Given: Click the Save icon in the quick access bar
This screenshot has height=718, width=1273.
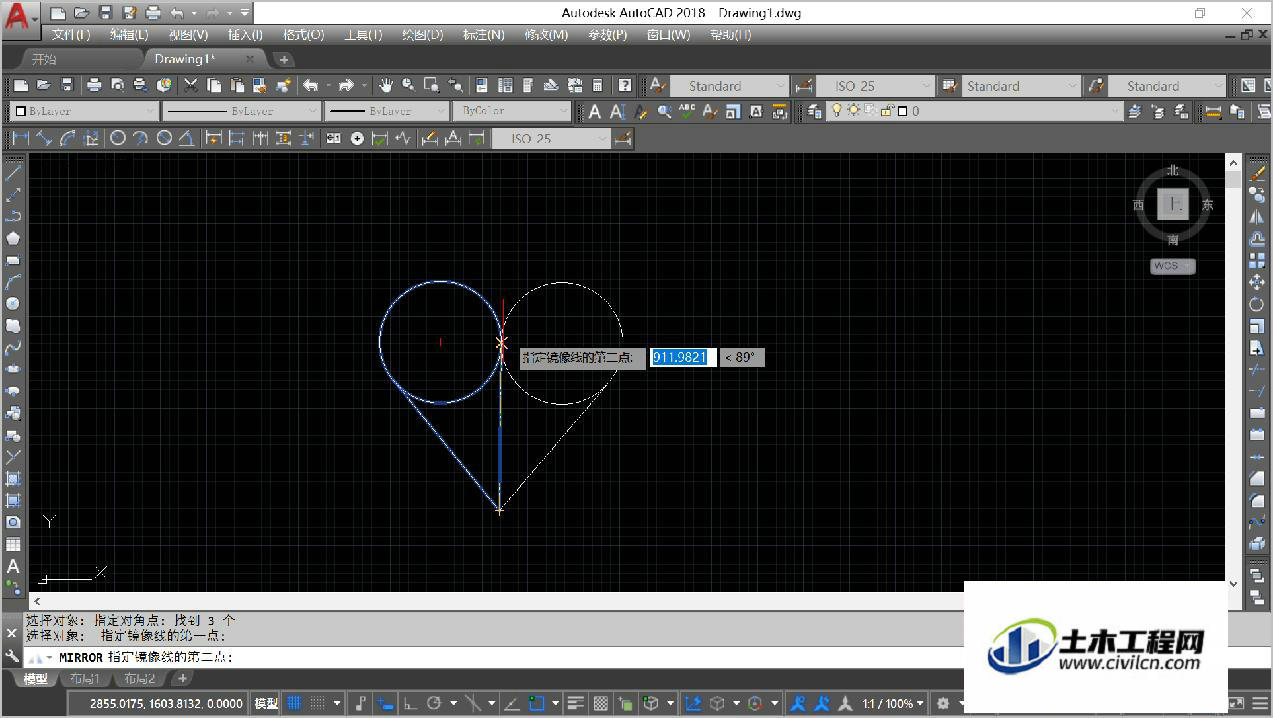Looking at the screenshot, I should click(x=105, y=13).
